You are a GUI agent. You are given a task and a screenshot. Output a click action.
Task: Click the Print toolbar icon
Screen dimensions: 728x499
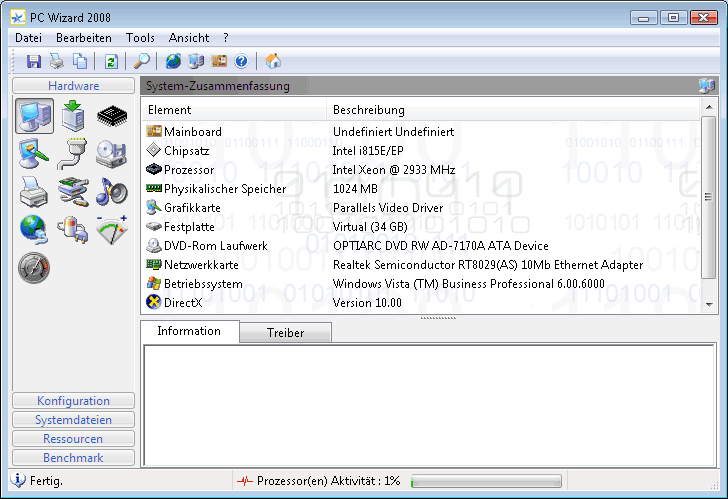pyautogui.click(x=57, y=61)
